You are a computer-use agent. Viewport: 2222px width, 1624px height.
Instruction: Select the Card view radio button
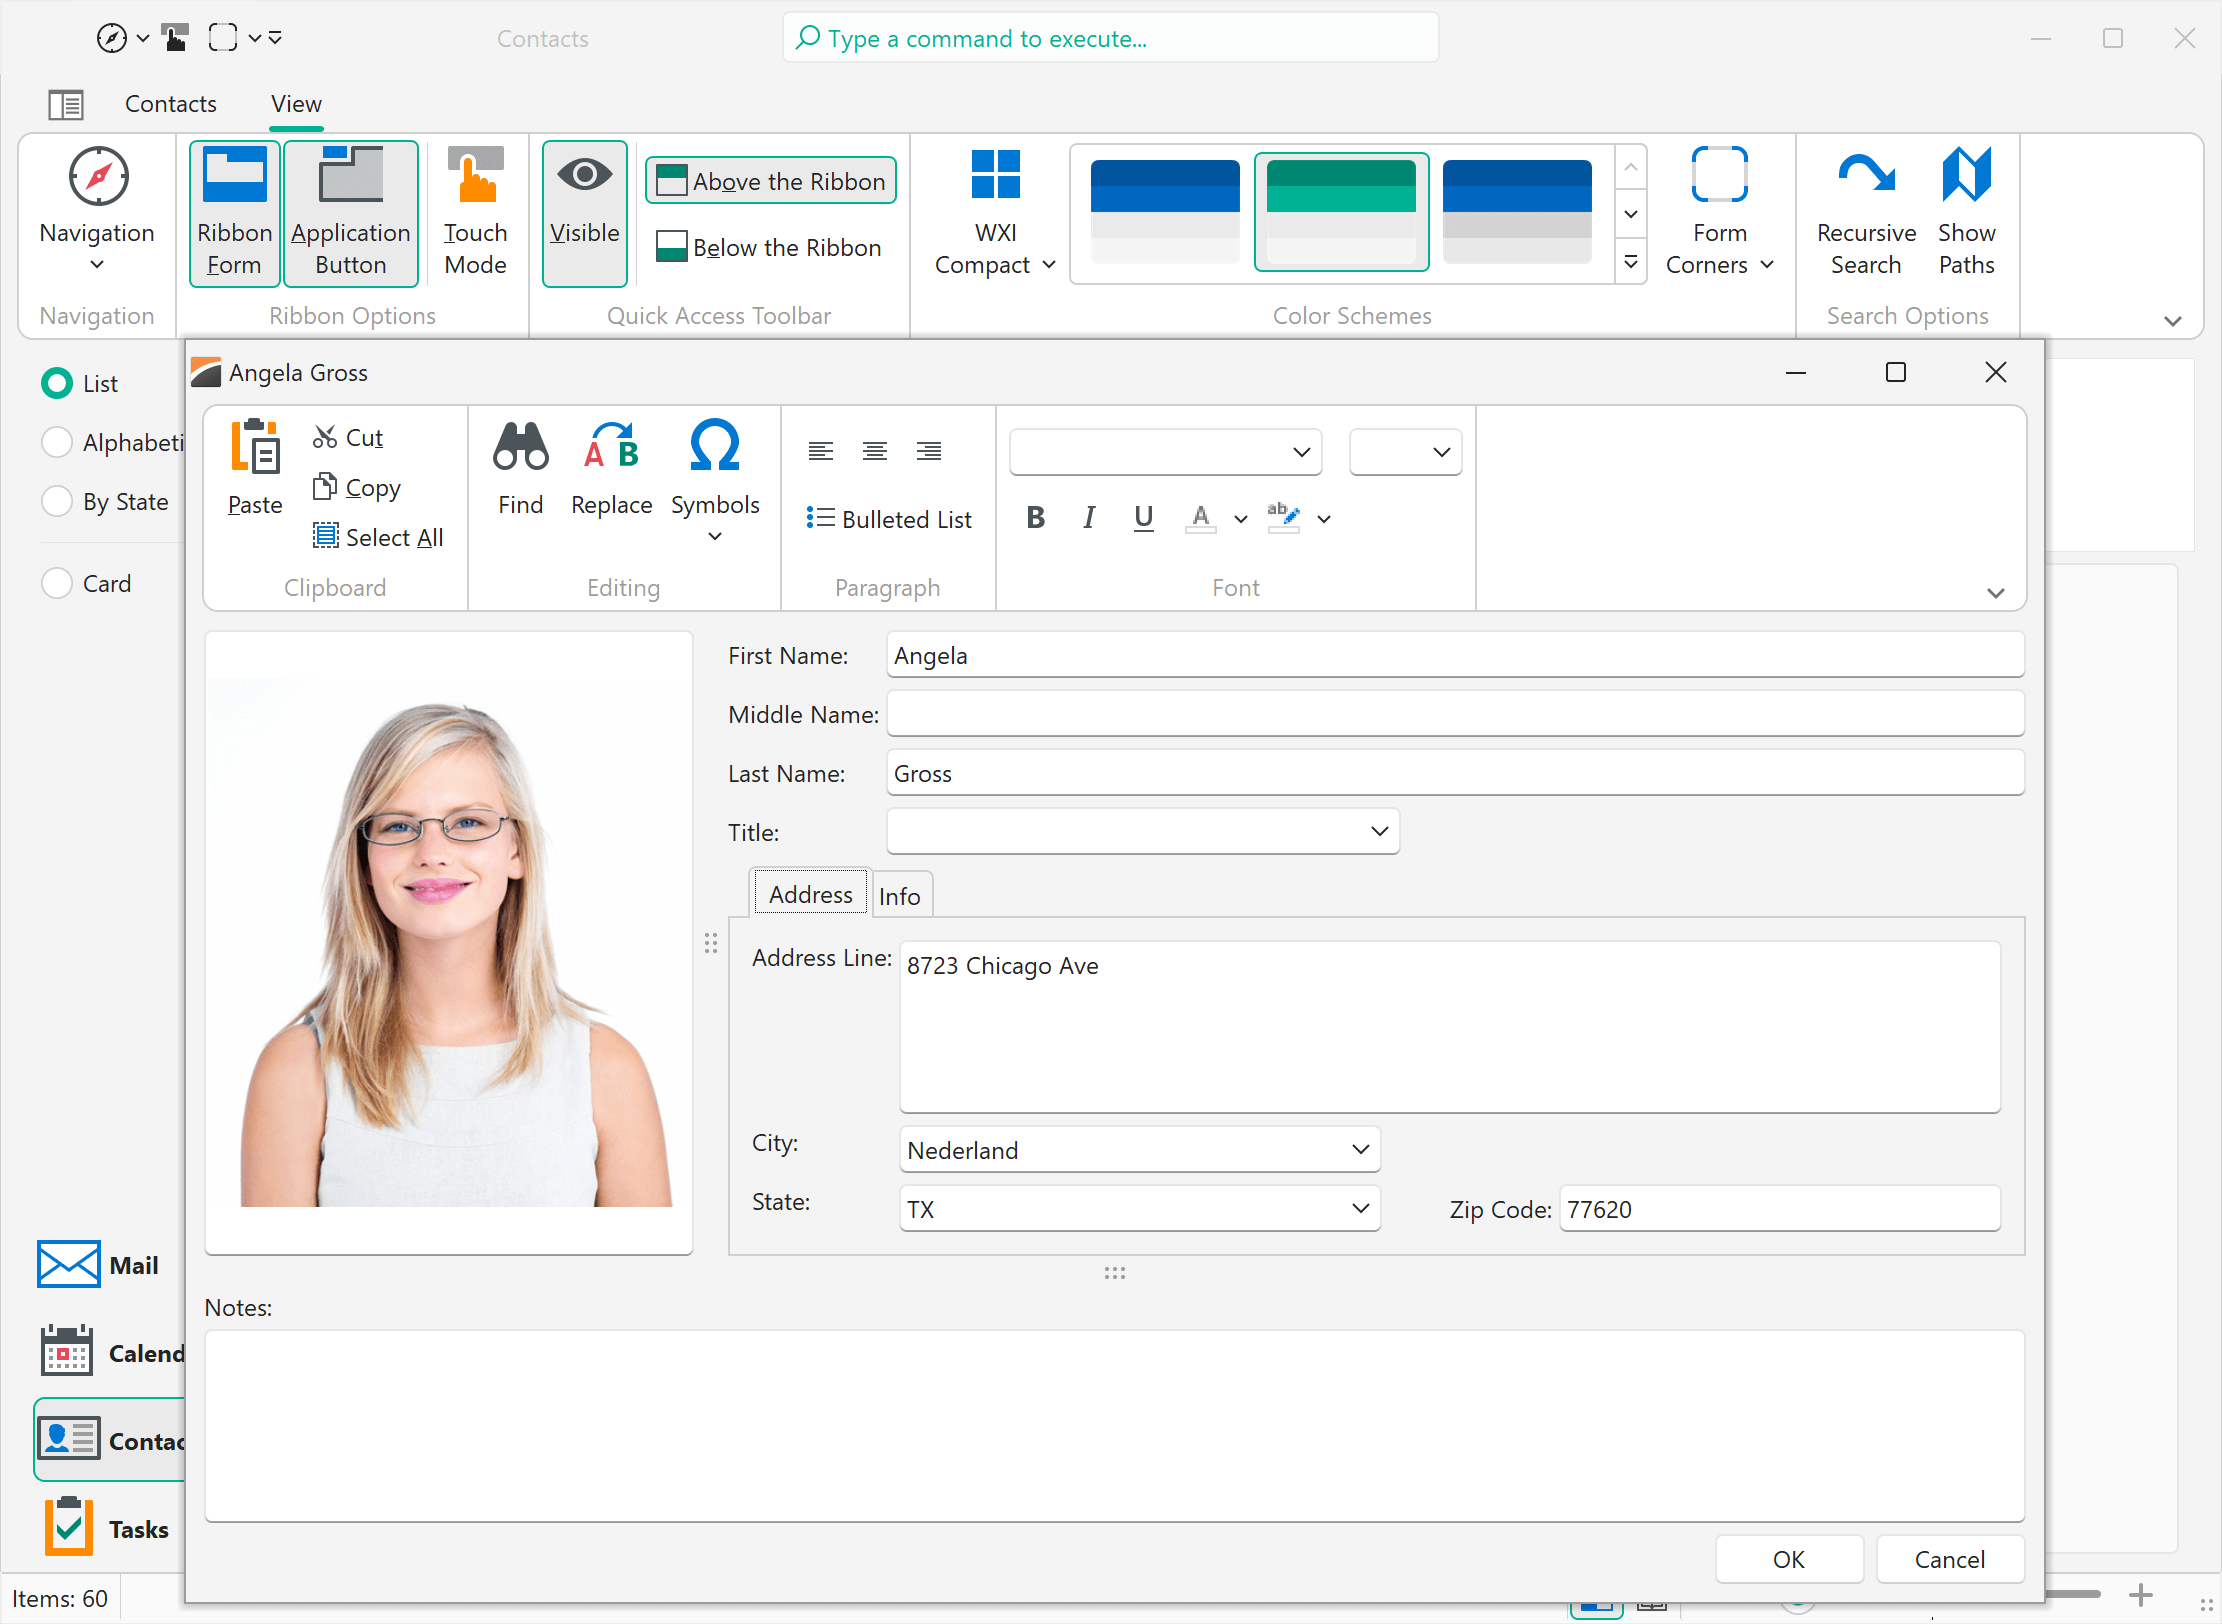tap(57, 583)
